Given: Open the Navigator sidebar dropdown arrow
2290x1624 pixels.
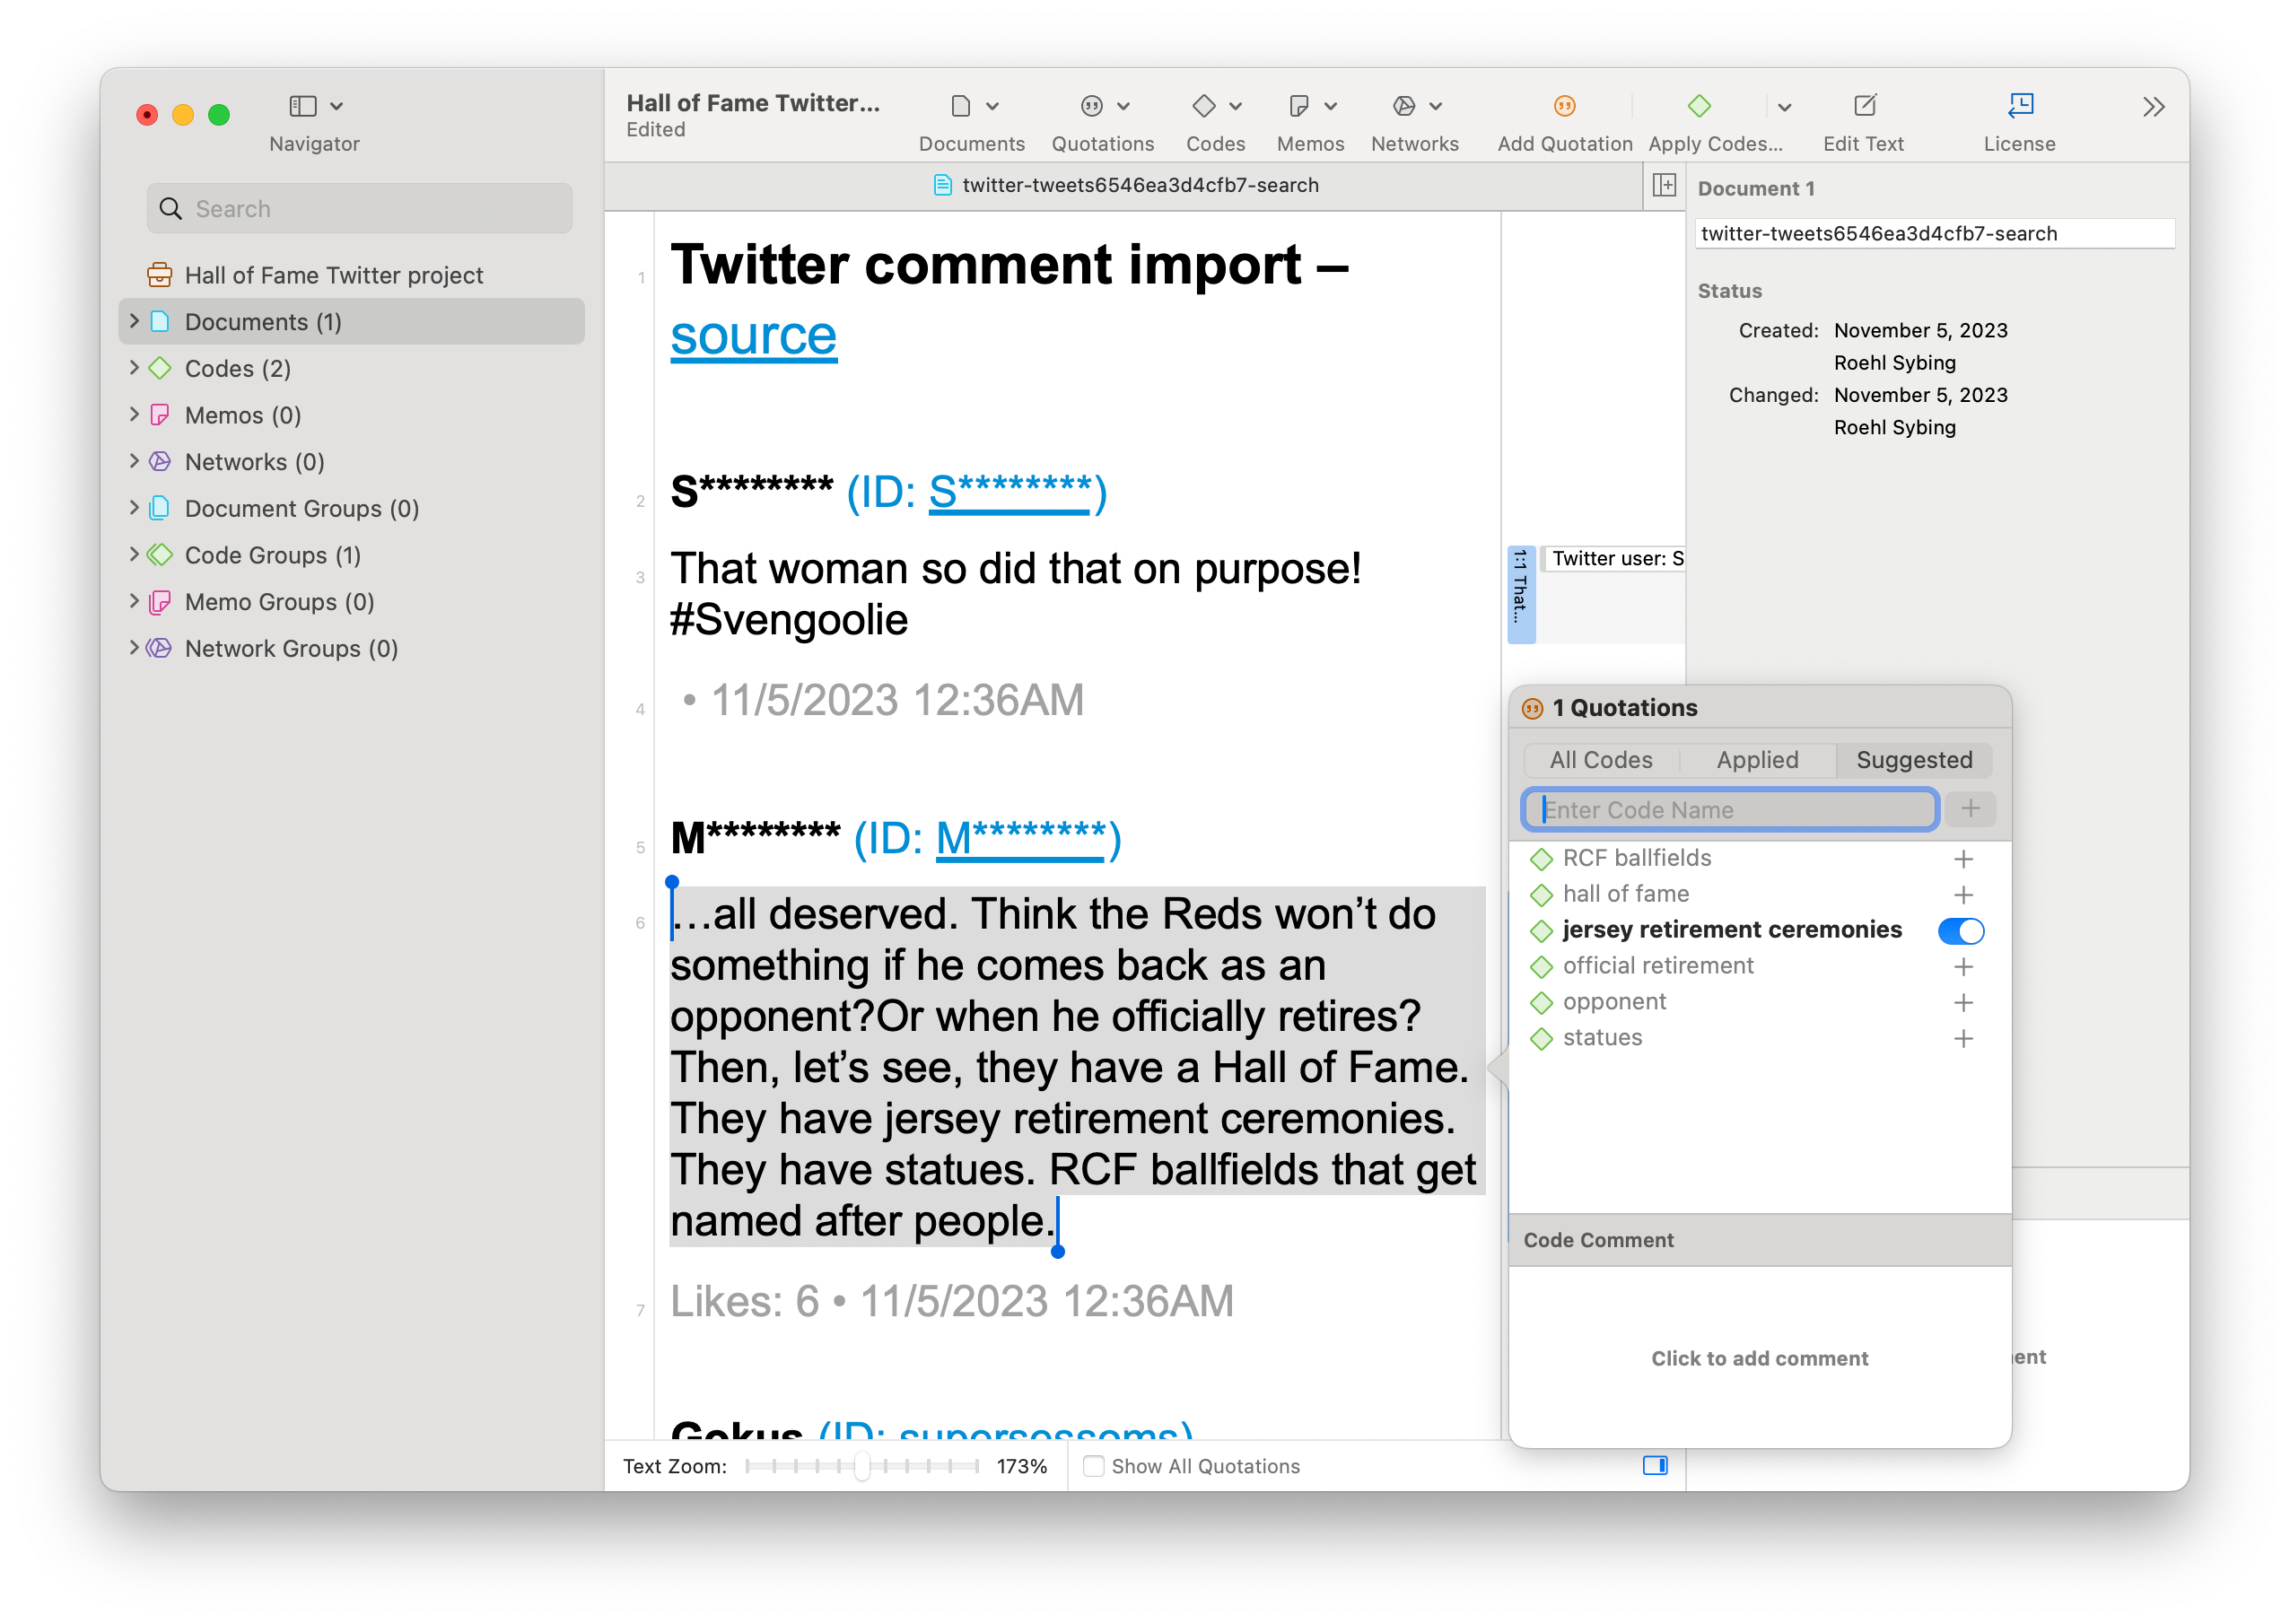Looking at the screenshot, I should [x=337, y=106].
